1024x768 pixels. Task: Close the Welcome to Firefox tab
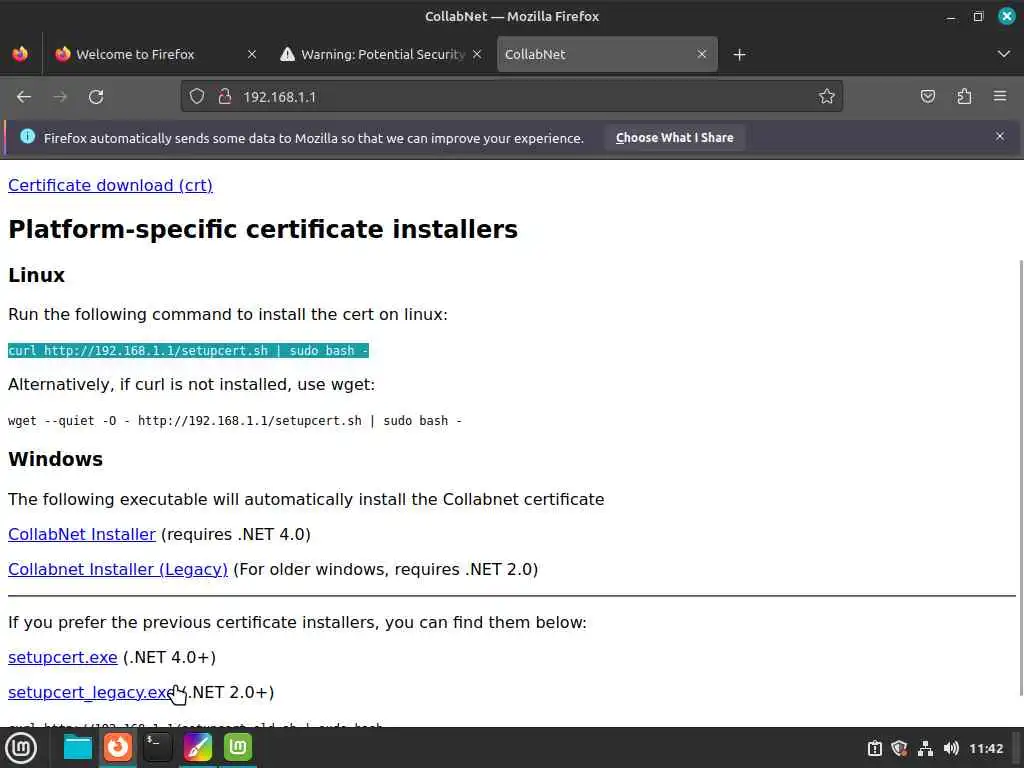point(252,54)
